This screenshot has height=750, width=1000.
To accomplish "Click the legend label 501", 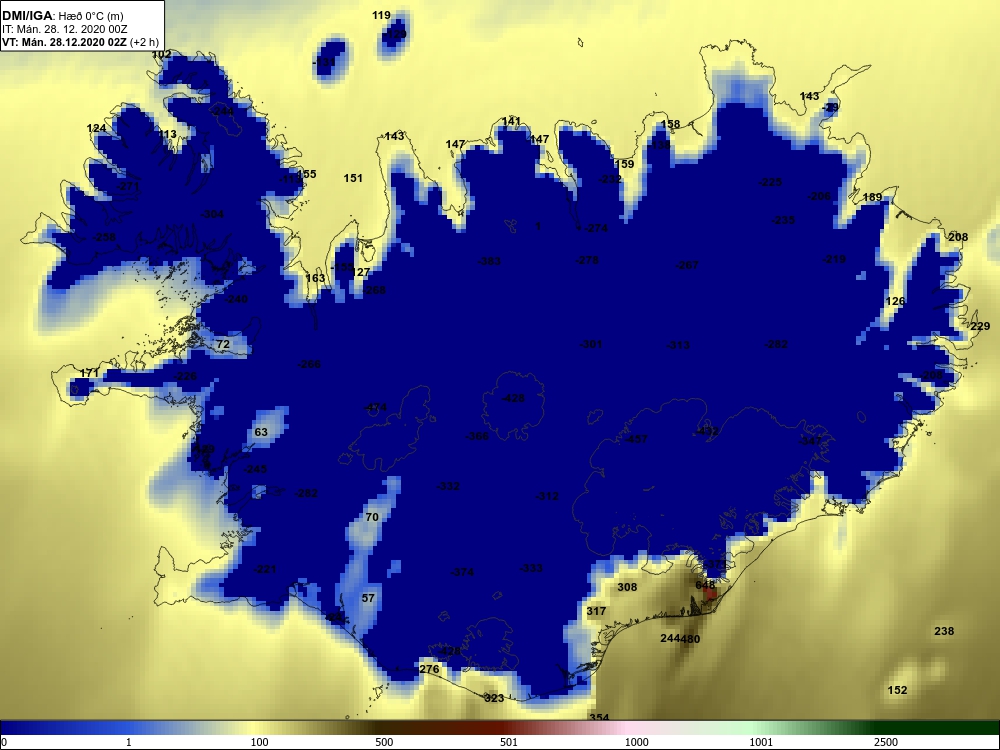I will [x=510, y=742].
